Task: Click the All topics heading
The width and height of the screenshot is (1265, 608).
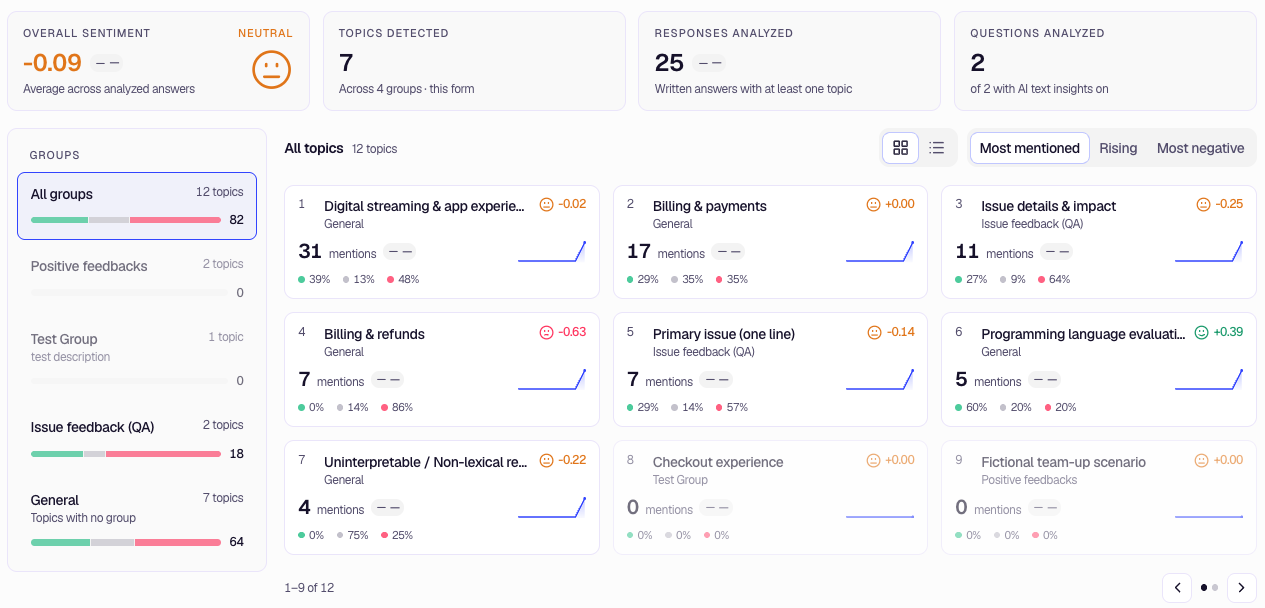Action: point(314,148)
